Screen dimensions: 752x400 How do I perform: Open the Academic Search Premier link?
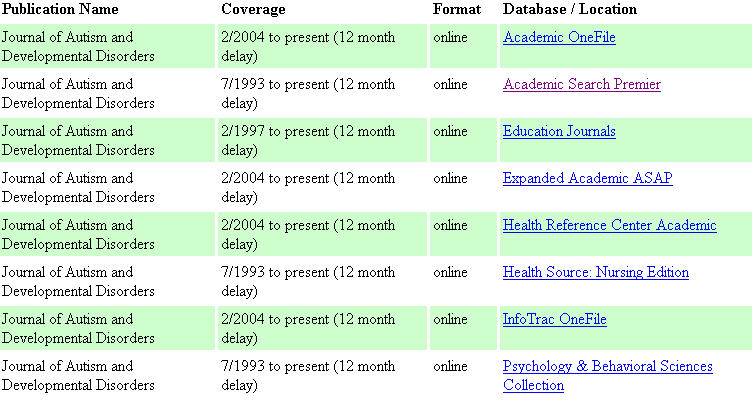[582, 84]
